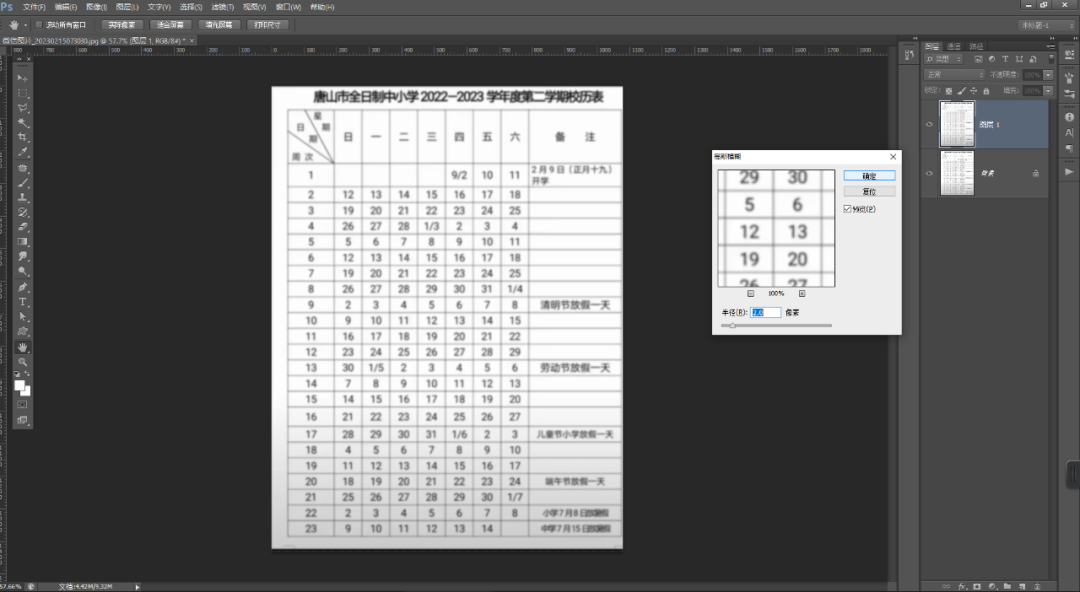
Task: Click the 确定 button in the blur dialog
Action: pyautogui.click(x=869, y=176)
